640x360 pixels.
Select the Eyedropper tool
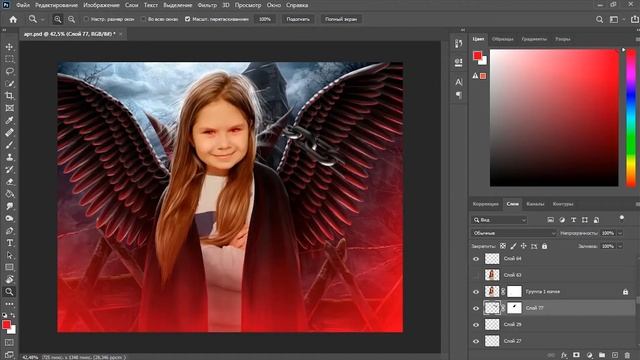pos(9,120)
